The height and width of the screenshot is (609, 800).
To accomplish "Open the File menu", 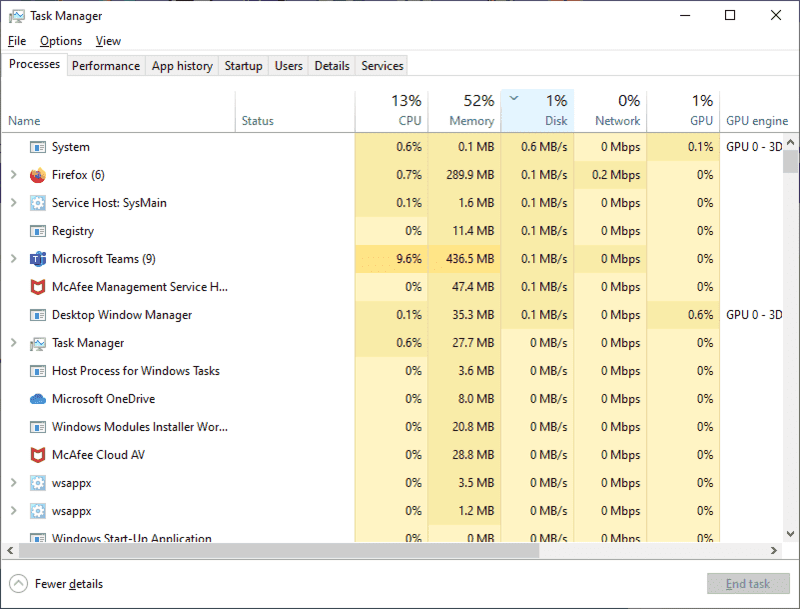I will (x=17, y=41).
